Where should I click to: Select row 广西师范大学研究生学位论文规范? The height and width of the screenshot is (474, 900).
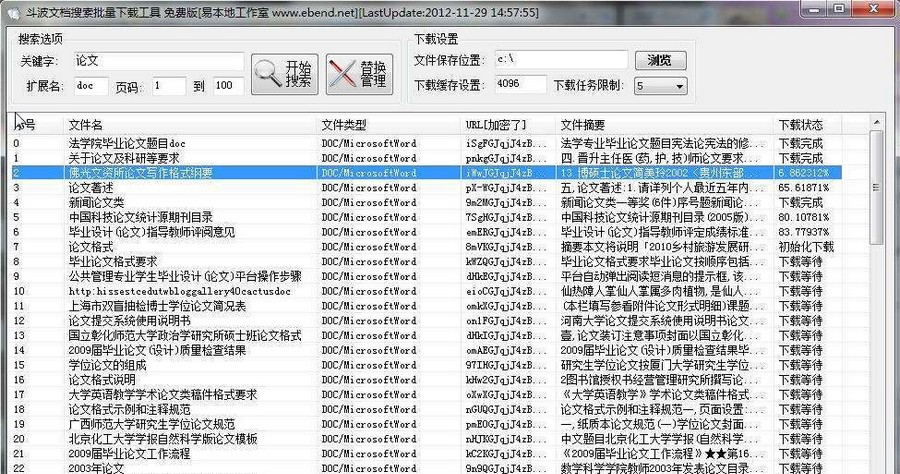tap(426, 424)
